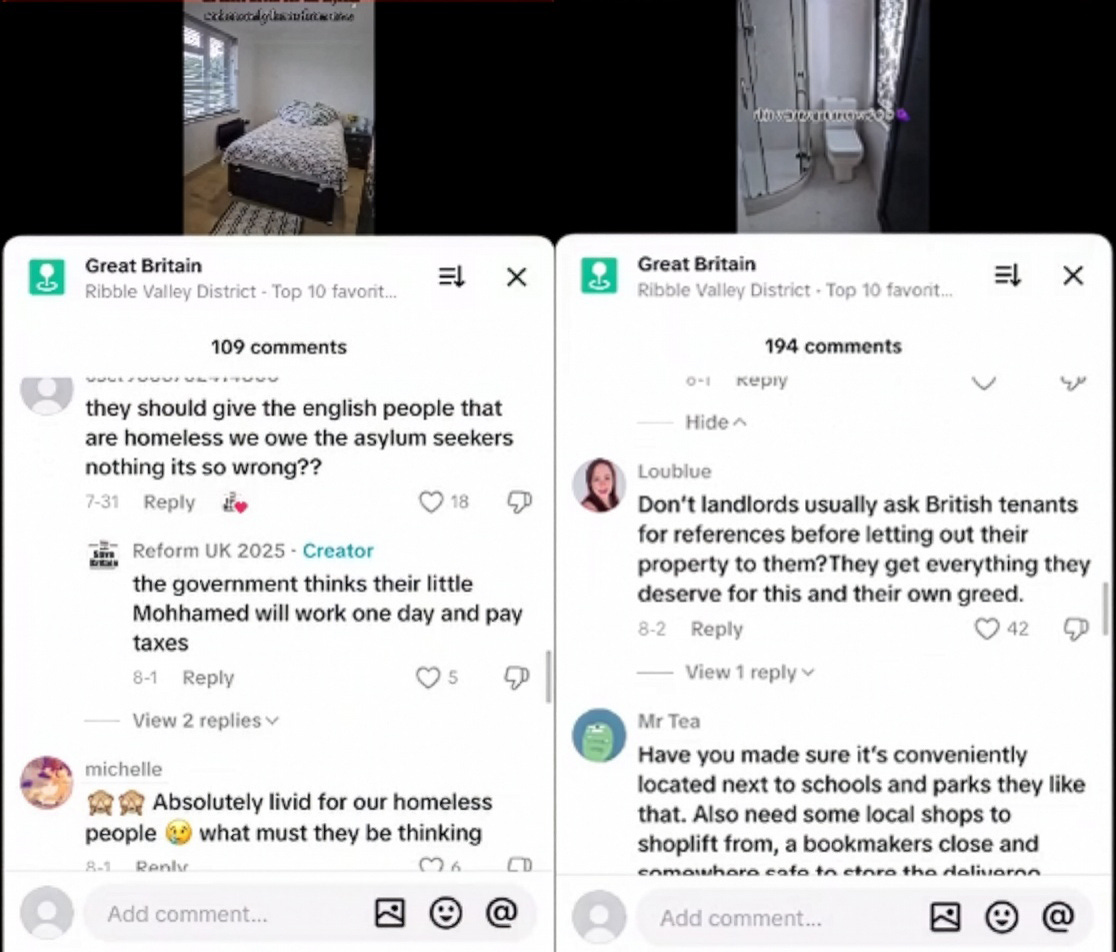
Task: Collapse replies using the Hide link
Action: click(715, 422)
